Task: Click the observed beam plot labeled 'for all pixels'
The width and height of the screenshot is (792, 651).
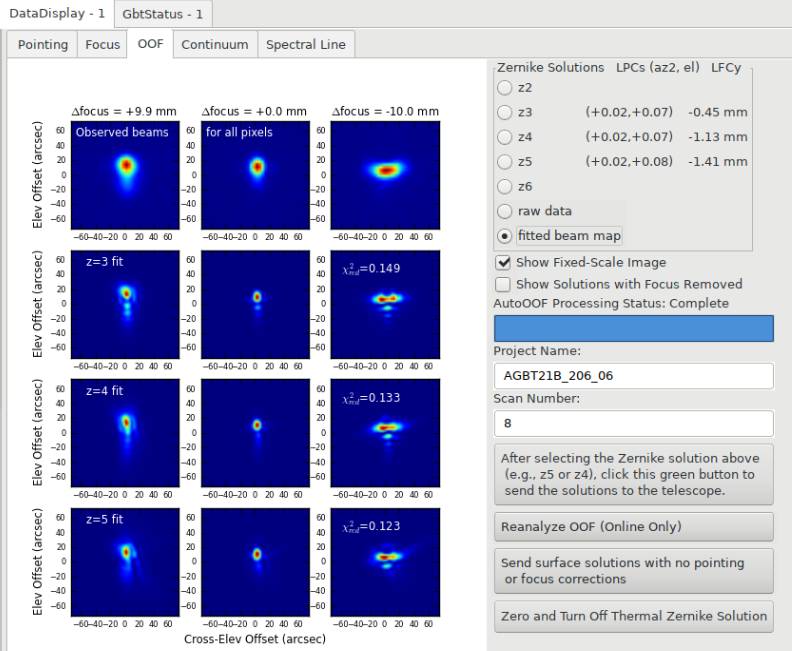Action: tap(255, 175)
